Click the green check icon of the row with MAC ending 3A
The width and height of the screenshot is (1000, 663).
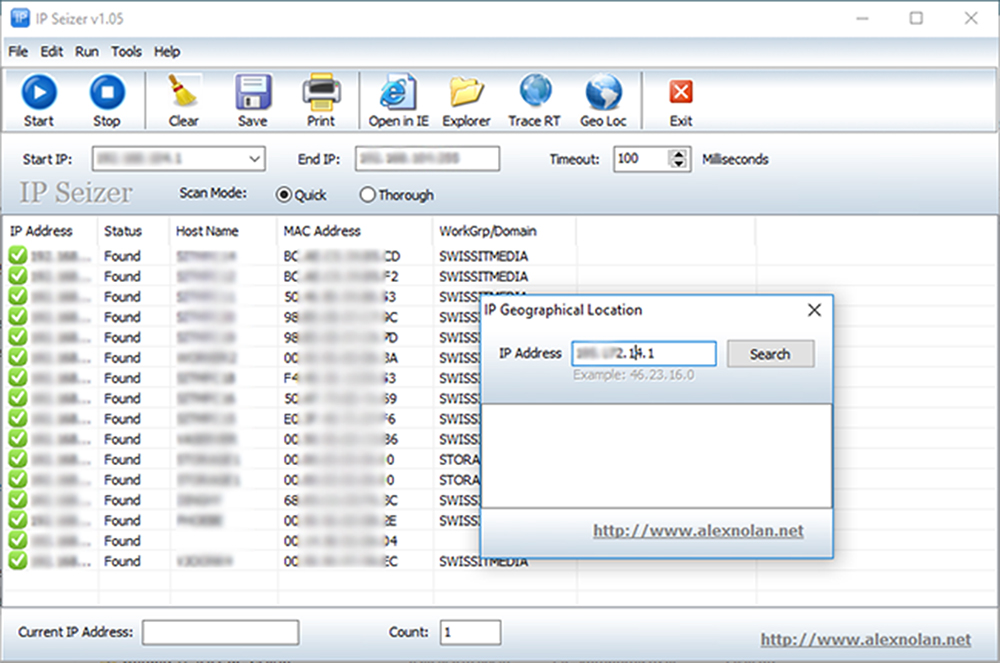[x=18, y=358]
